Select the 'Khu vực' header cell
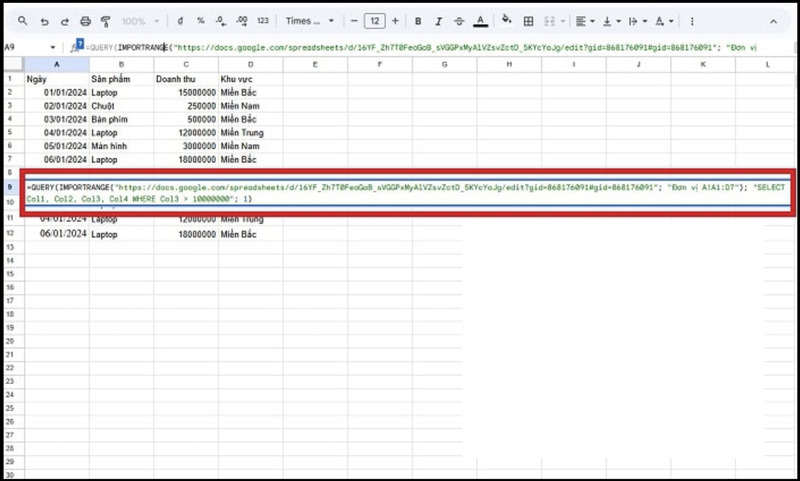This screenshot has width=800, height=481. pos(251,79)
